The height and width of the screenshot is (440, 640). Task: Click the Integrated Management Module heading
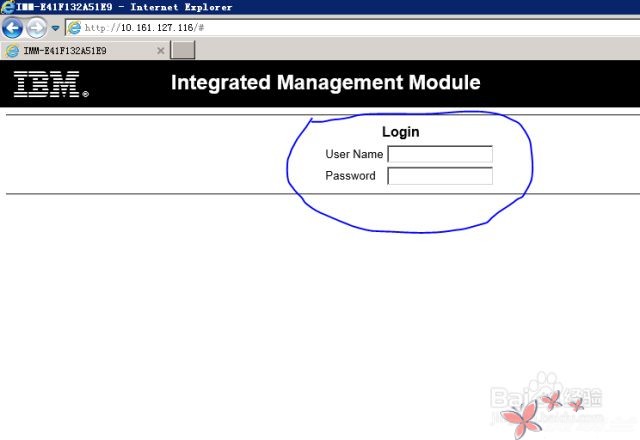pyautogui.click(x=326, y=82)
